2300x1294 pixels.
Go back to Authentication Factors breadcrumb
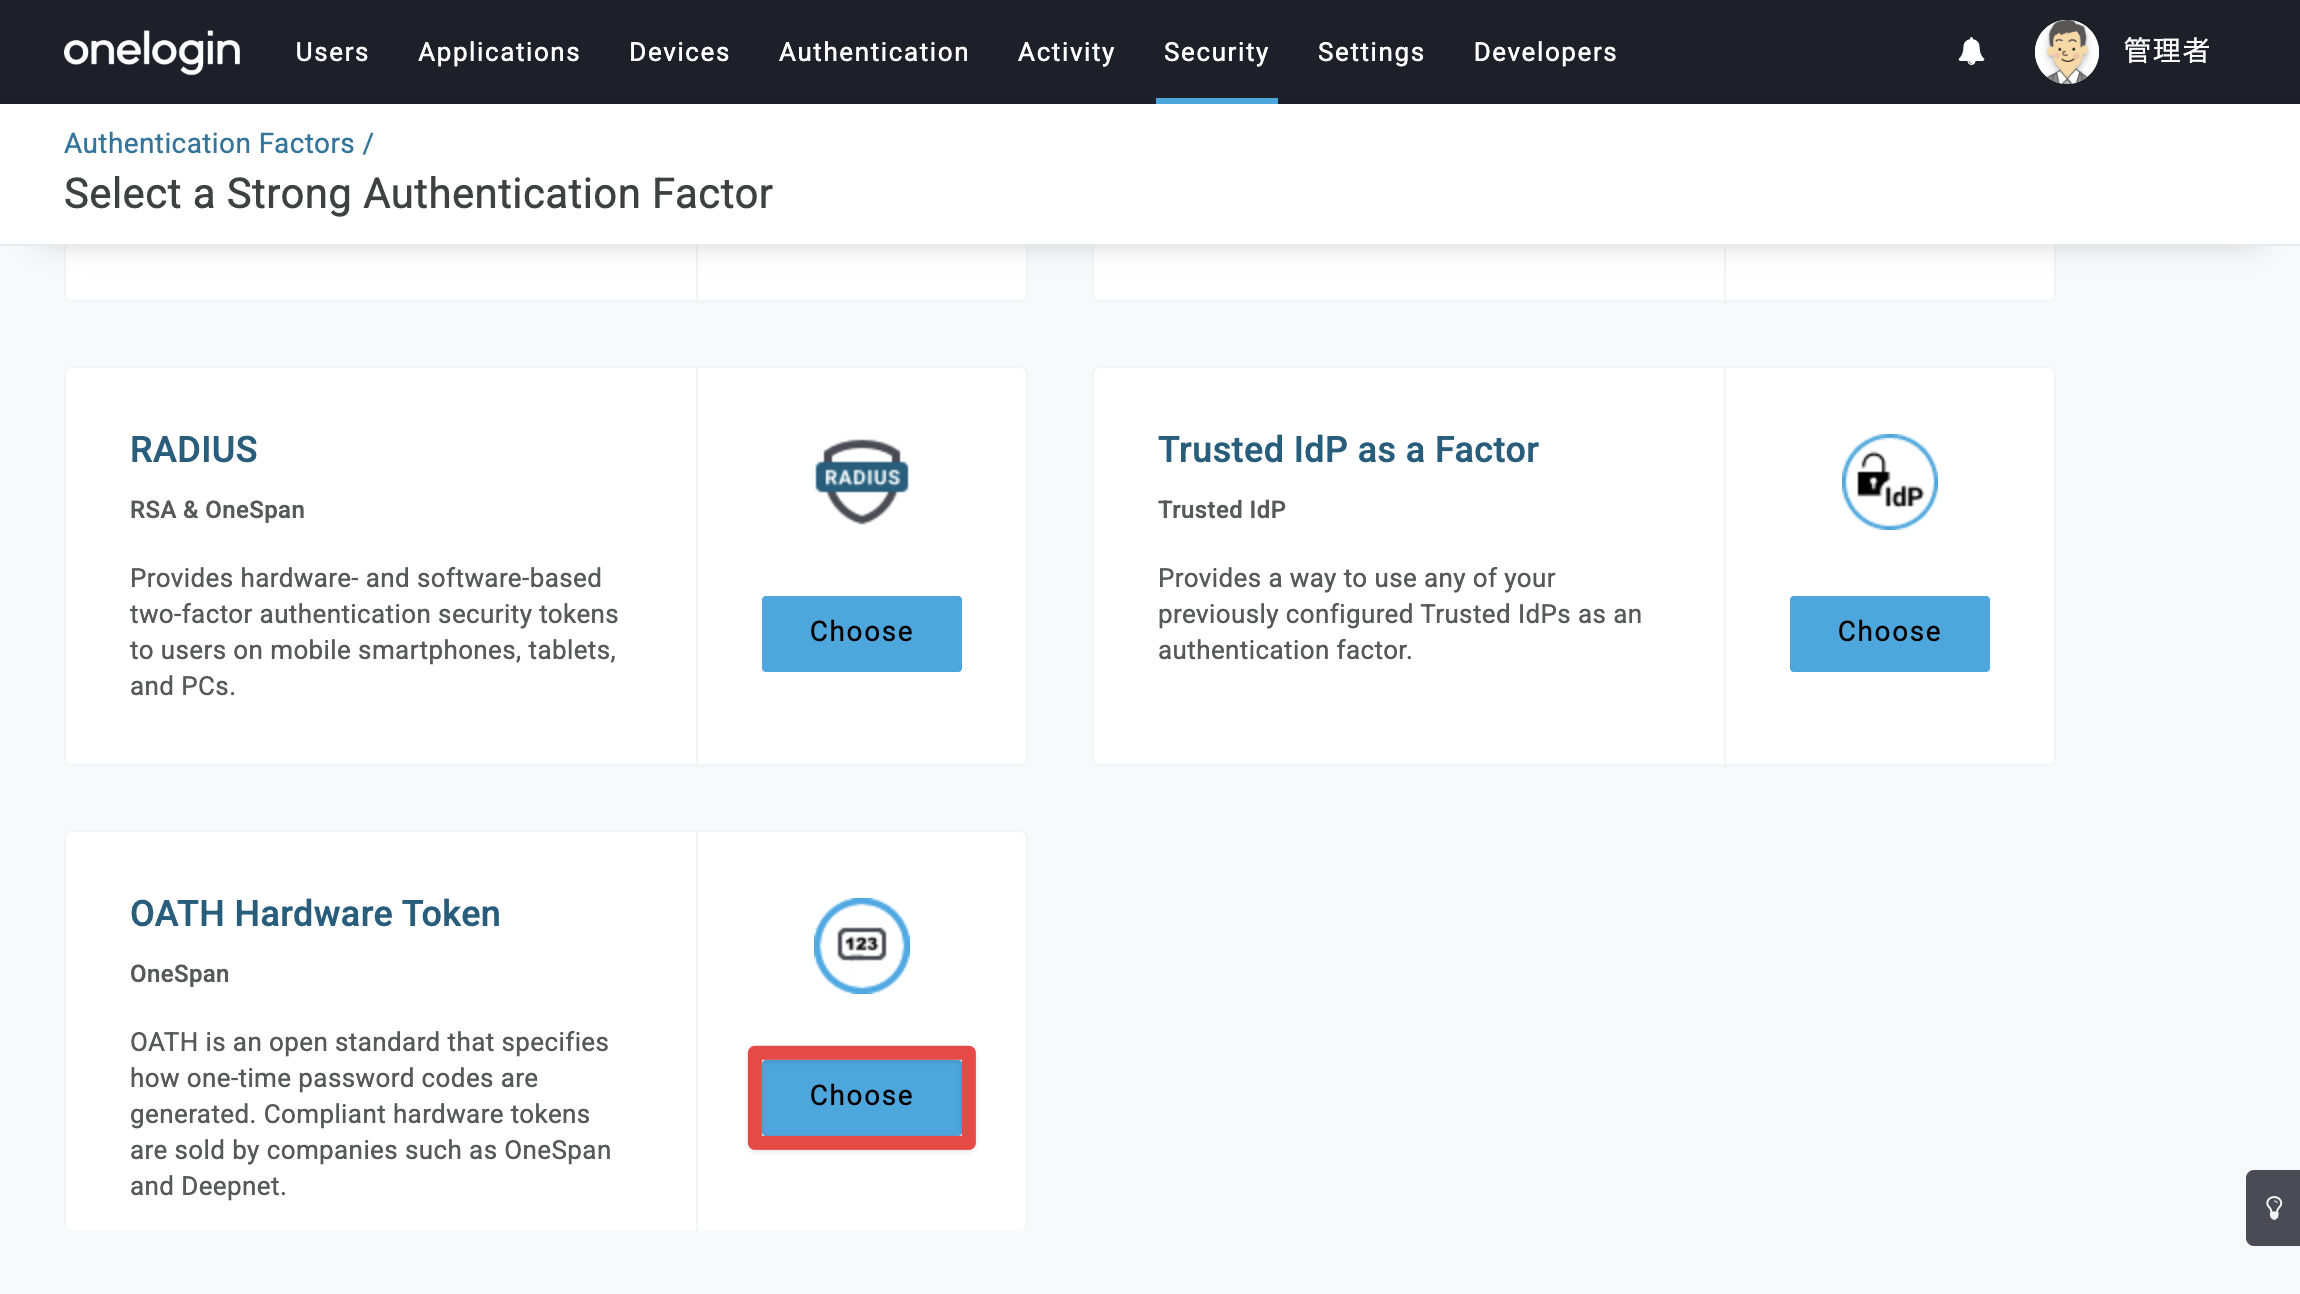[209, 143]
